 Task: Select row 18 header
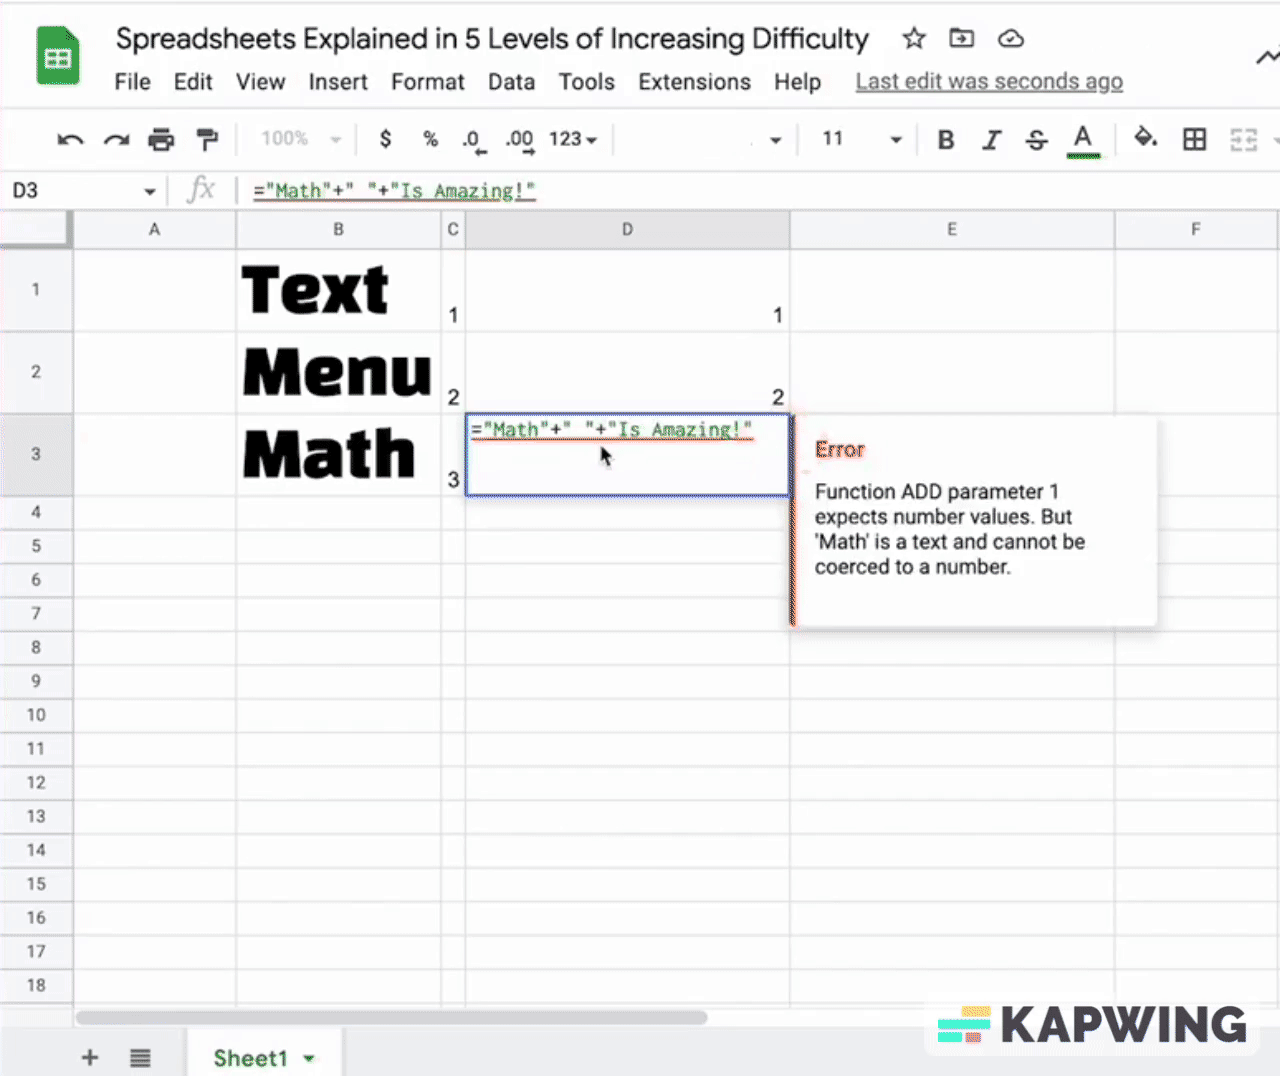[36, 985]
